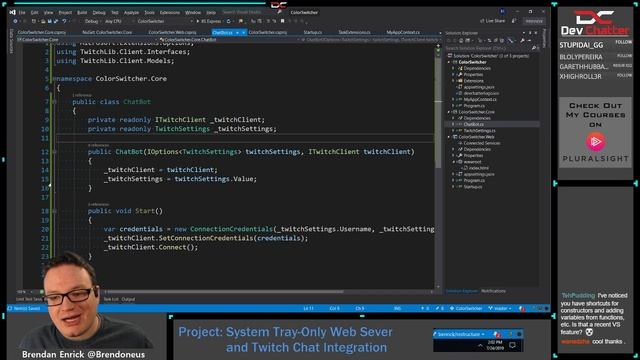Click the pending changes pencil in status bar
640x360 pixels.
tap(439, 308)
